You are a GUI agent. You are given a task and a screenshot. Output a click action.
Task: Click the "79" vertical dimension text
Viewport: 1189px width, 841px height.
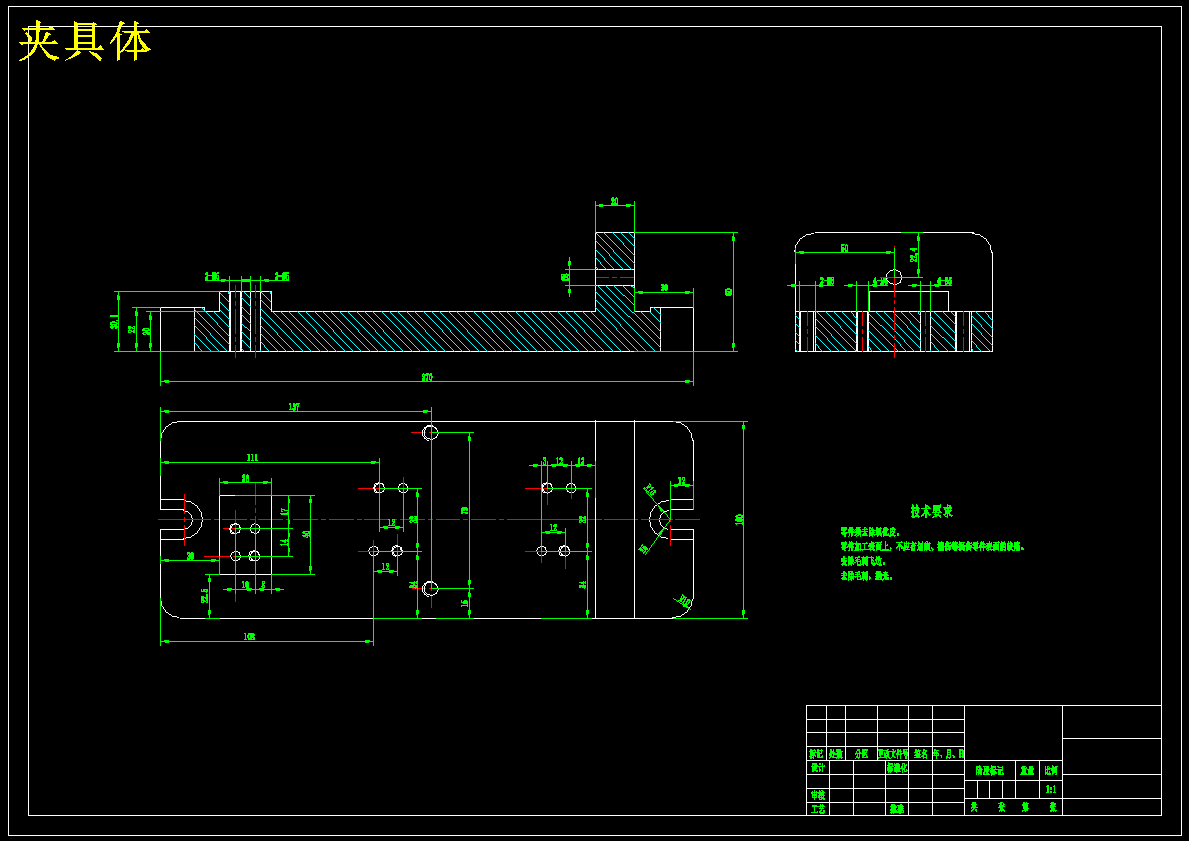(466, 511)
